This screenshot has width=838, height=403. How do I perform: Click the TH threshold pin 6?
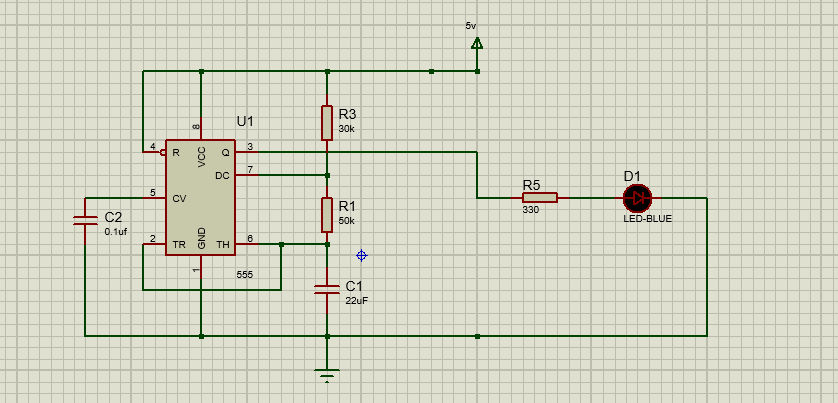[247, 244]
